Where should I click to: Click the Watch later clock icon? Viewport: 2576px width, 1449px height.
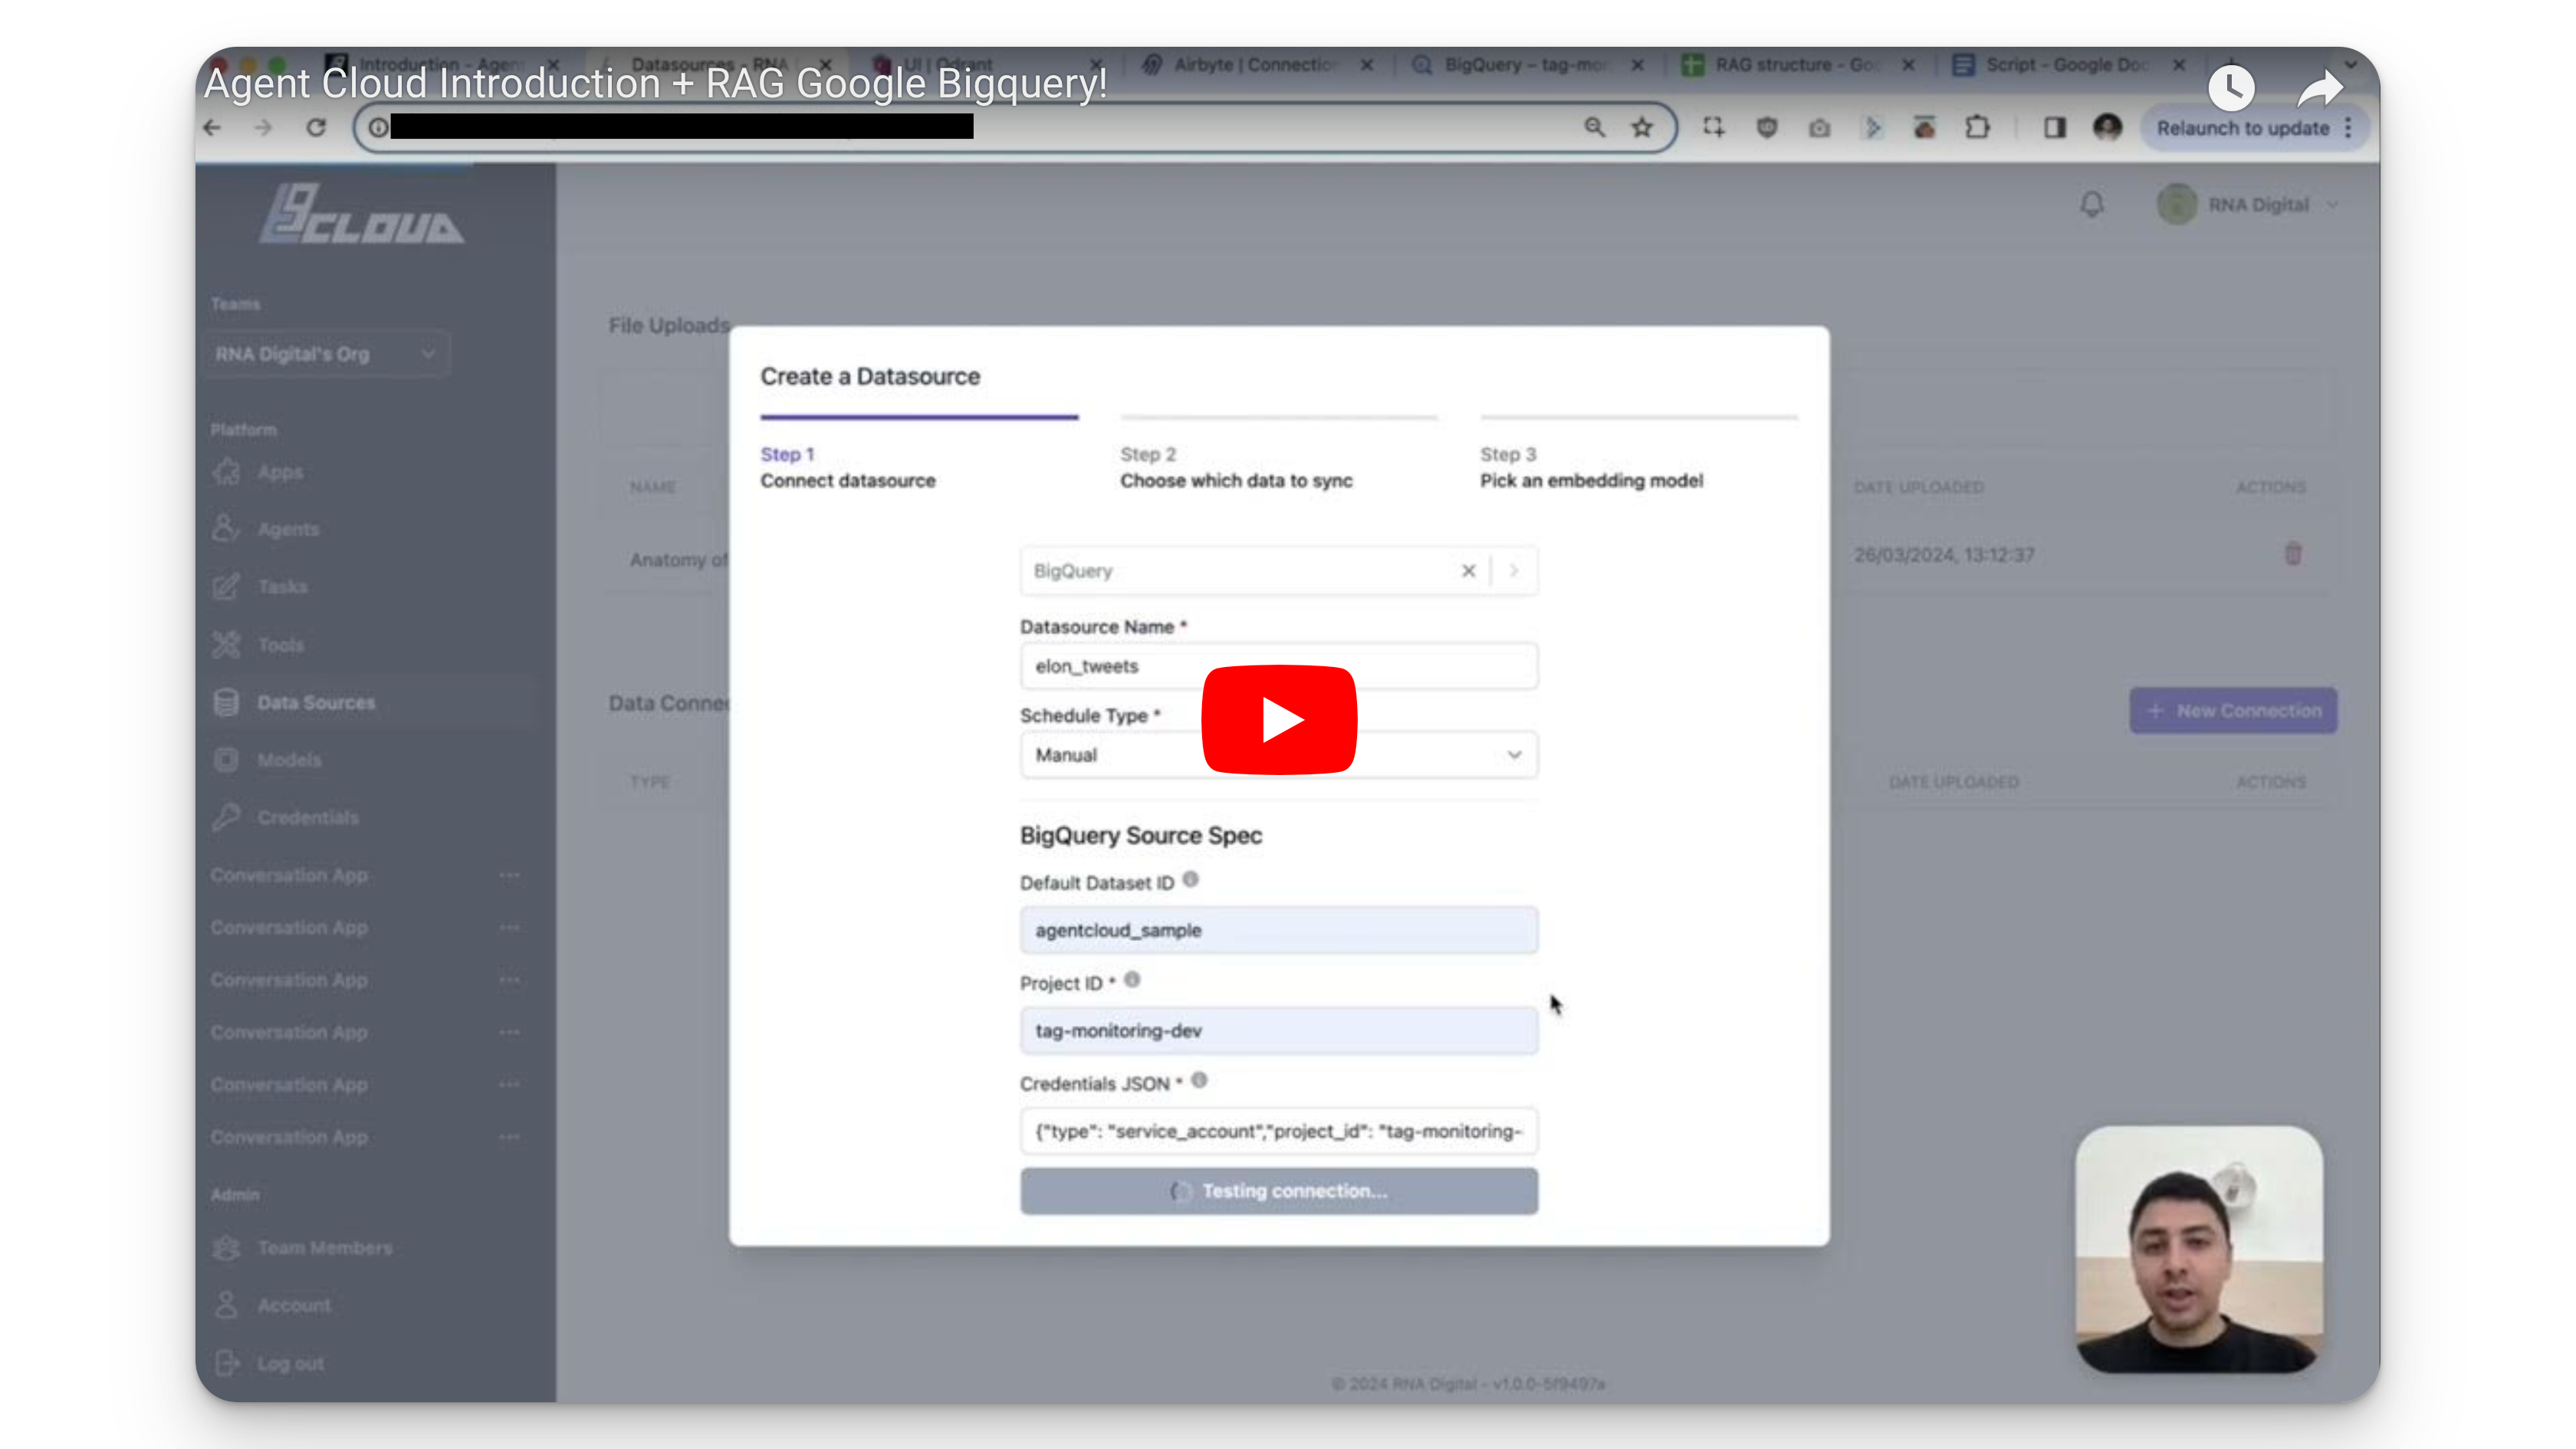2231,88
